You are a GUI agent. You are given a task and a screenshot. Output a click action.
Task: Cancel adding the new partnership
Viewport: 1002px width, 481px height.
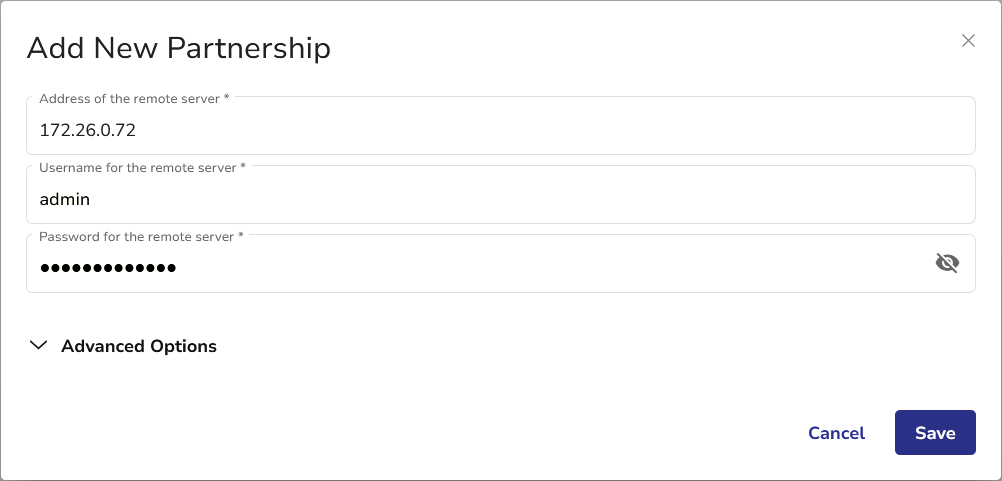click(836, 433)
